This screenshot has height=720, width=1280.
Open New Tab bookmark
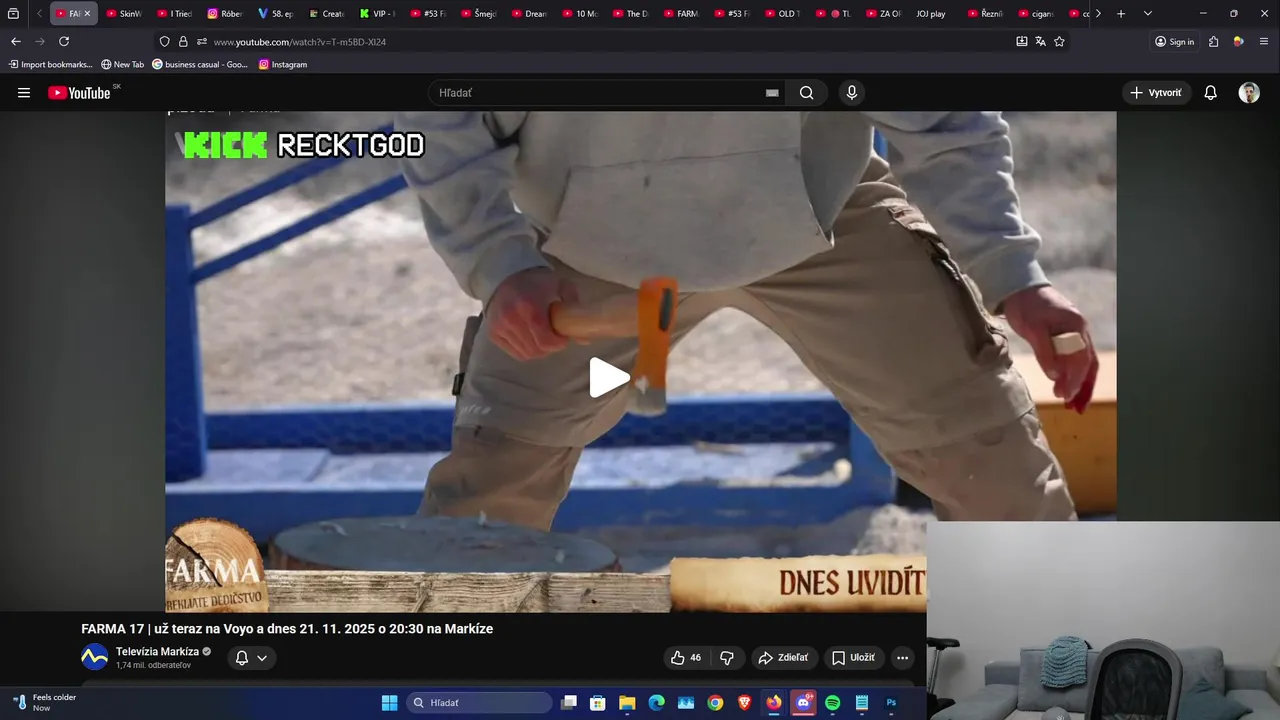click(x=122, y=64)
